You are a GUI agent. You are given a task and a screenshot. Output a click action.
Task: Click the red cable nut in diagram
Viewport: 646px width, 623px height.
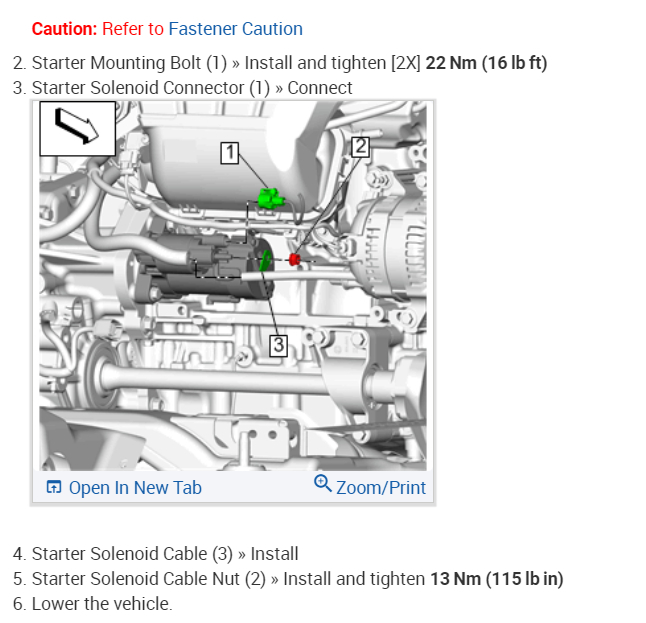coord(294,260)
